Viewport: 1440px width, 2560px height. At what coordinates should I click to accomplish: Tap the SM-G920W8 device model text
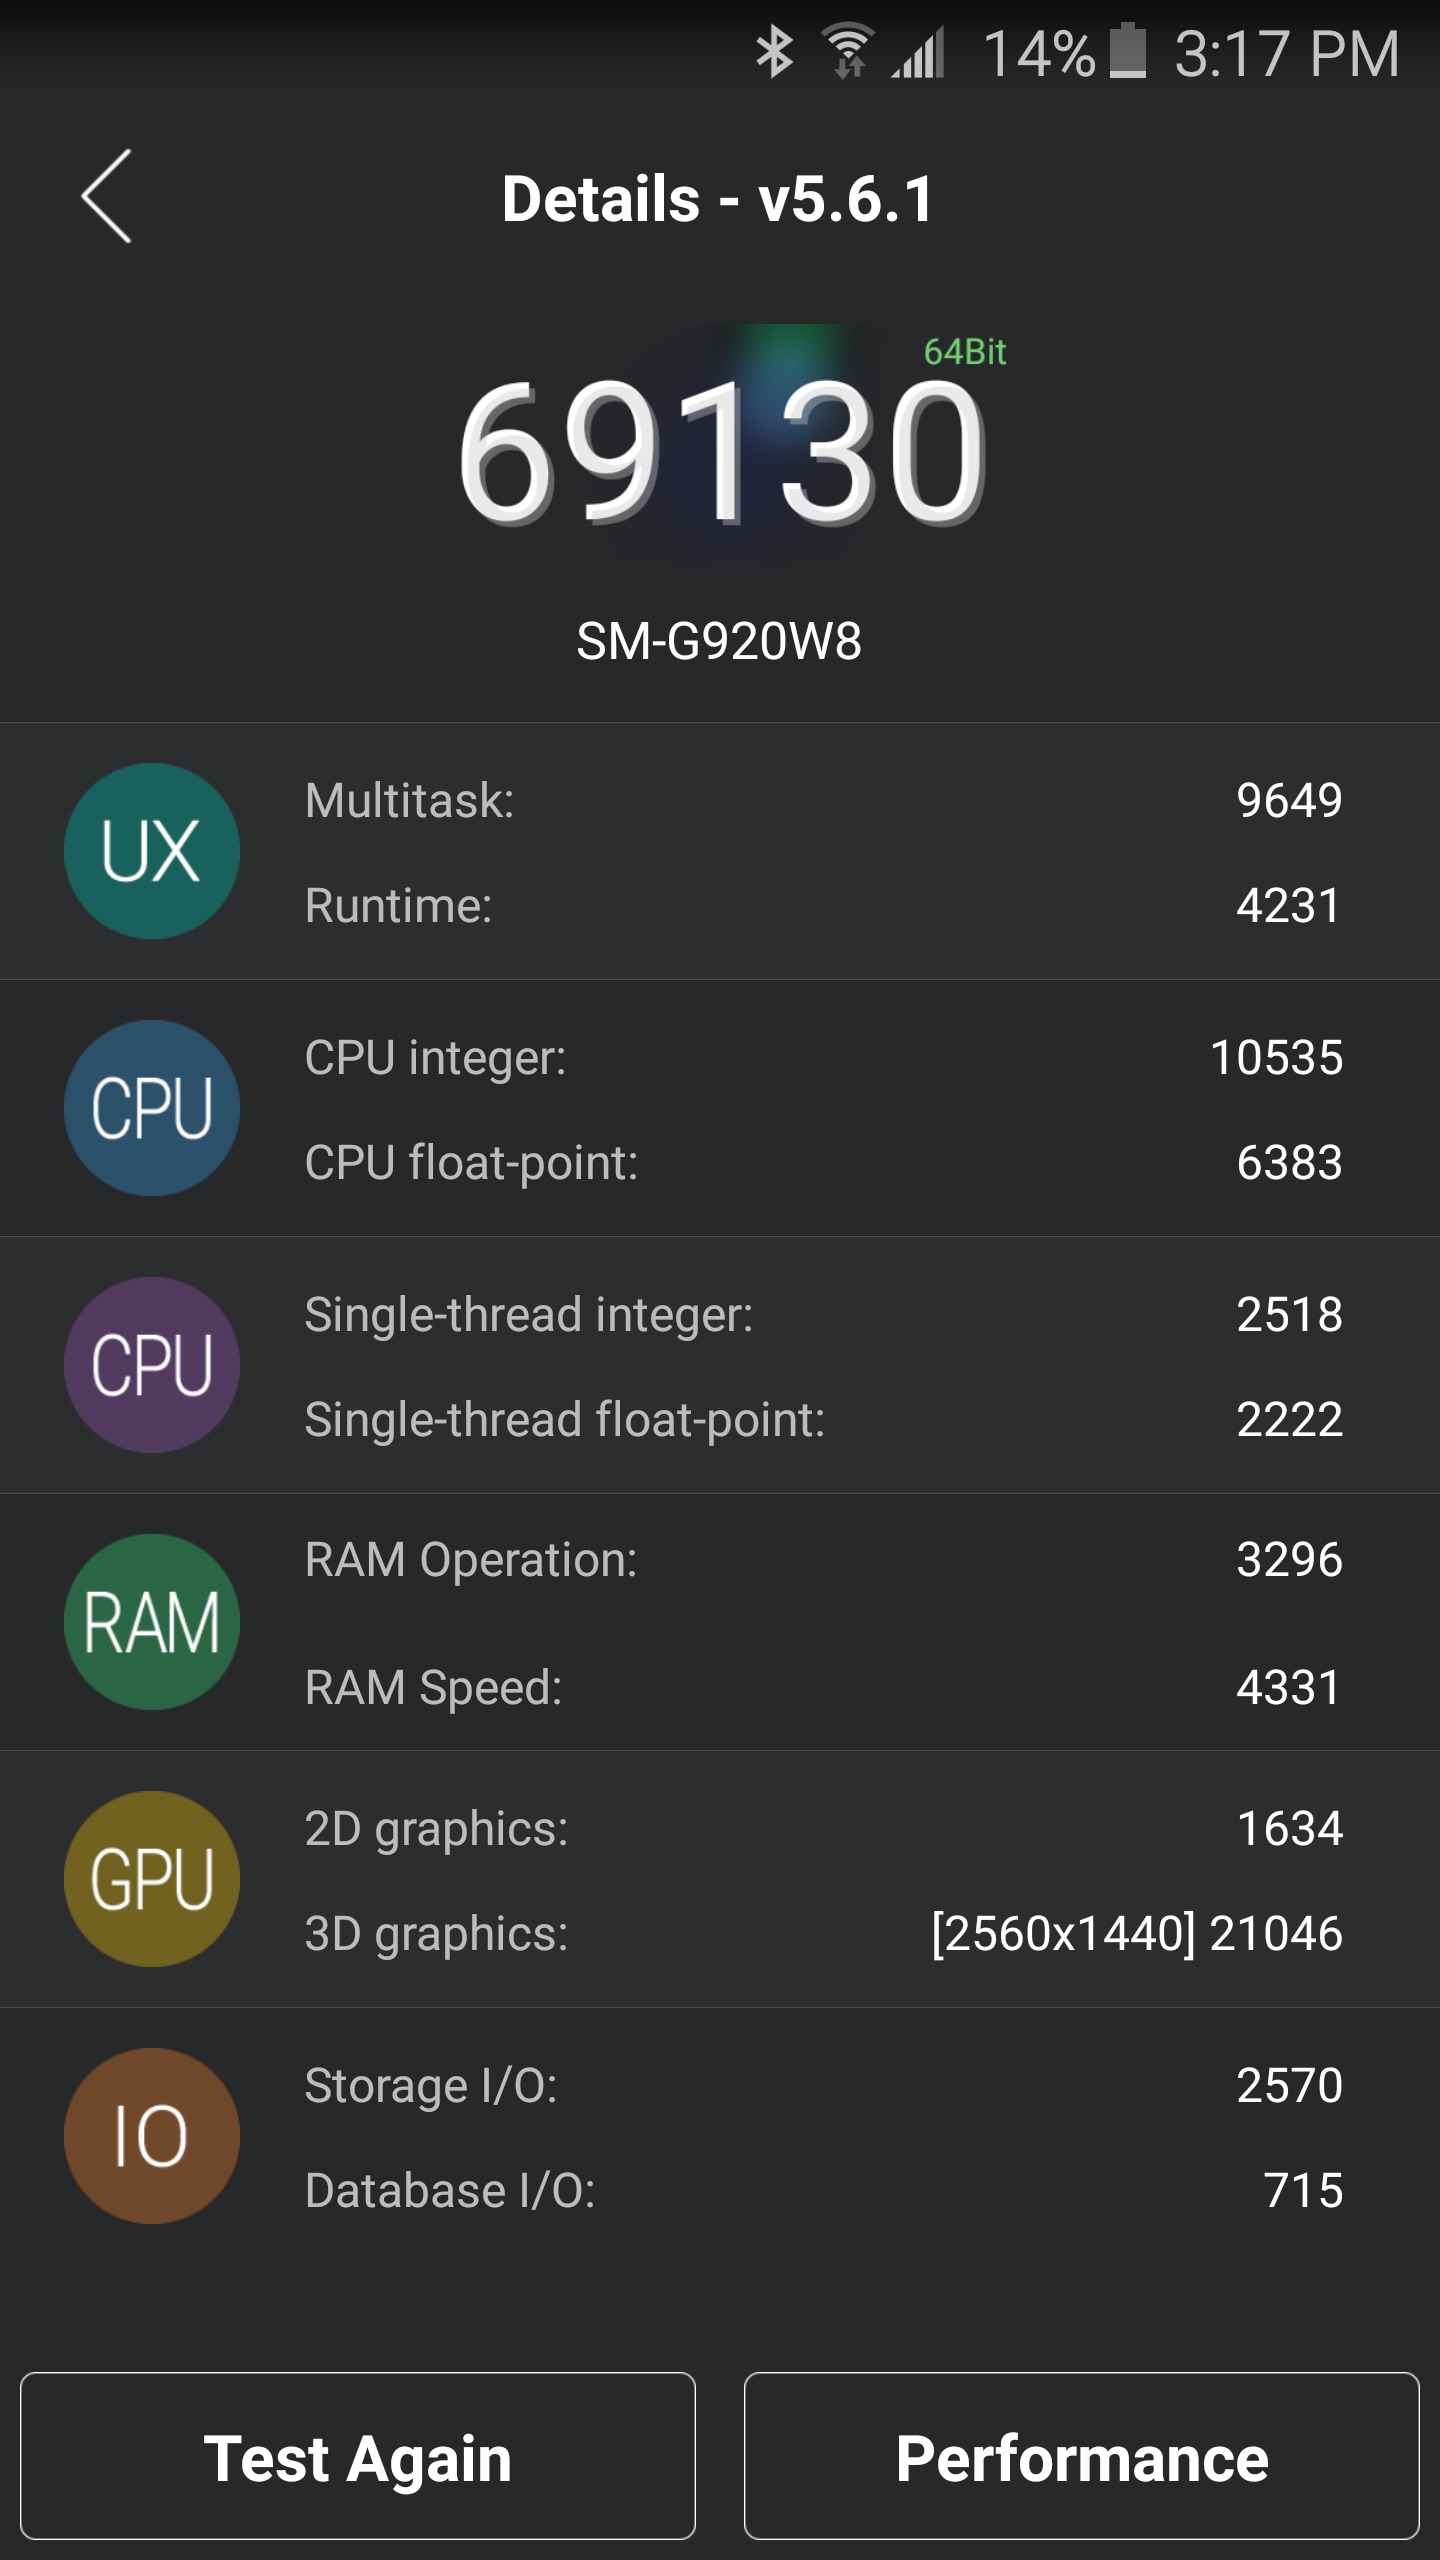pyautogui.click(x=719, y=641)
